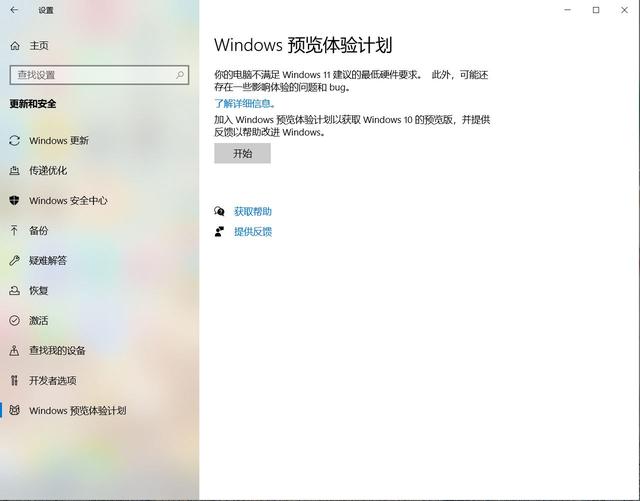Click the search magnifier icon
Image resolution: width=640 pixels, height=501 pixels.
(180, 75)
